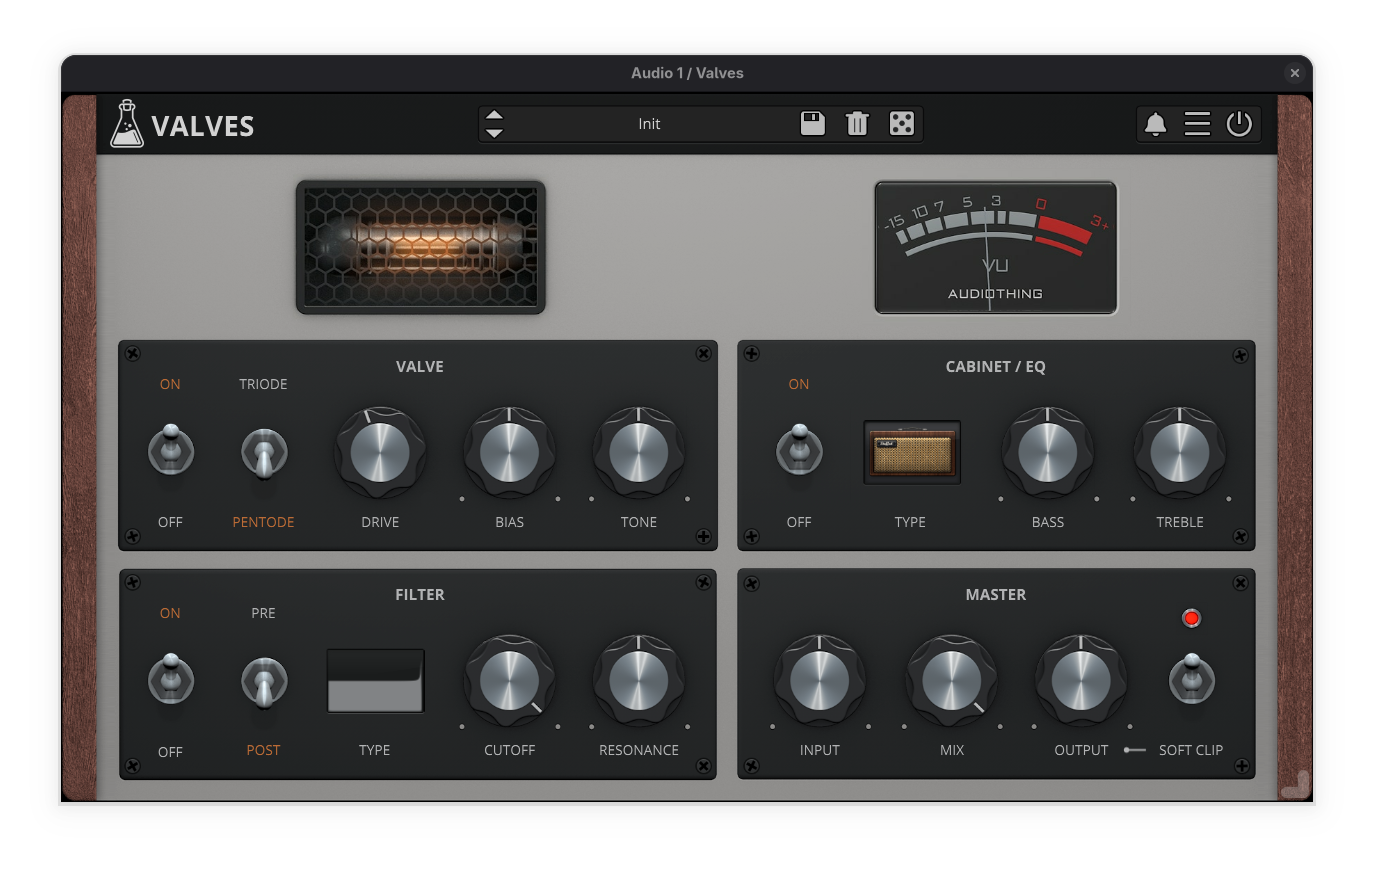Flip the Soft Clip switch

(1191, 679)
